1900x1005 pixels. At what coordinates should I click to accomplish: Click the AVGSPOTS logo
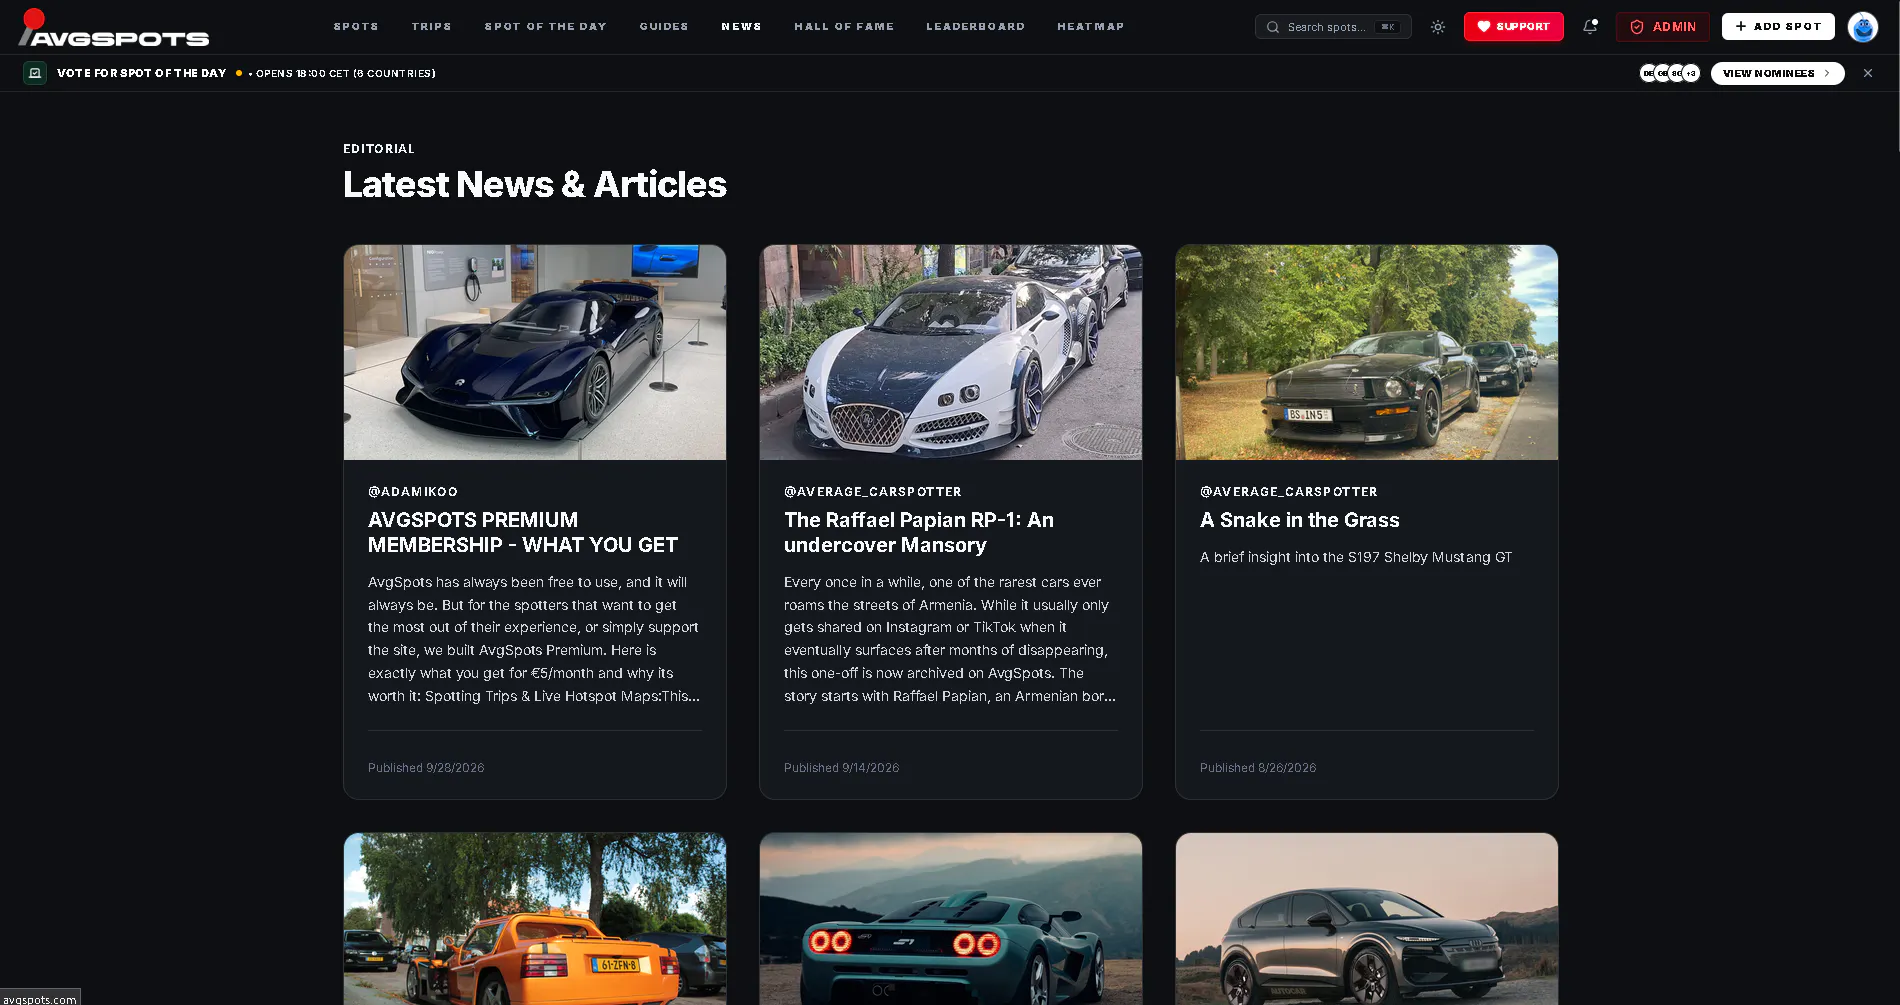(114, 28)
